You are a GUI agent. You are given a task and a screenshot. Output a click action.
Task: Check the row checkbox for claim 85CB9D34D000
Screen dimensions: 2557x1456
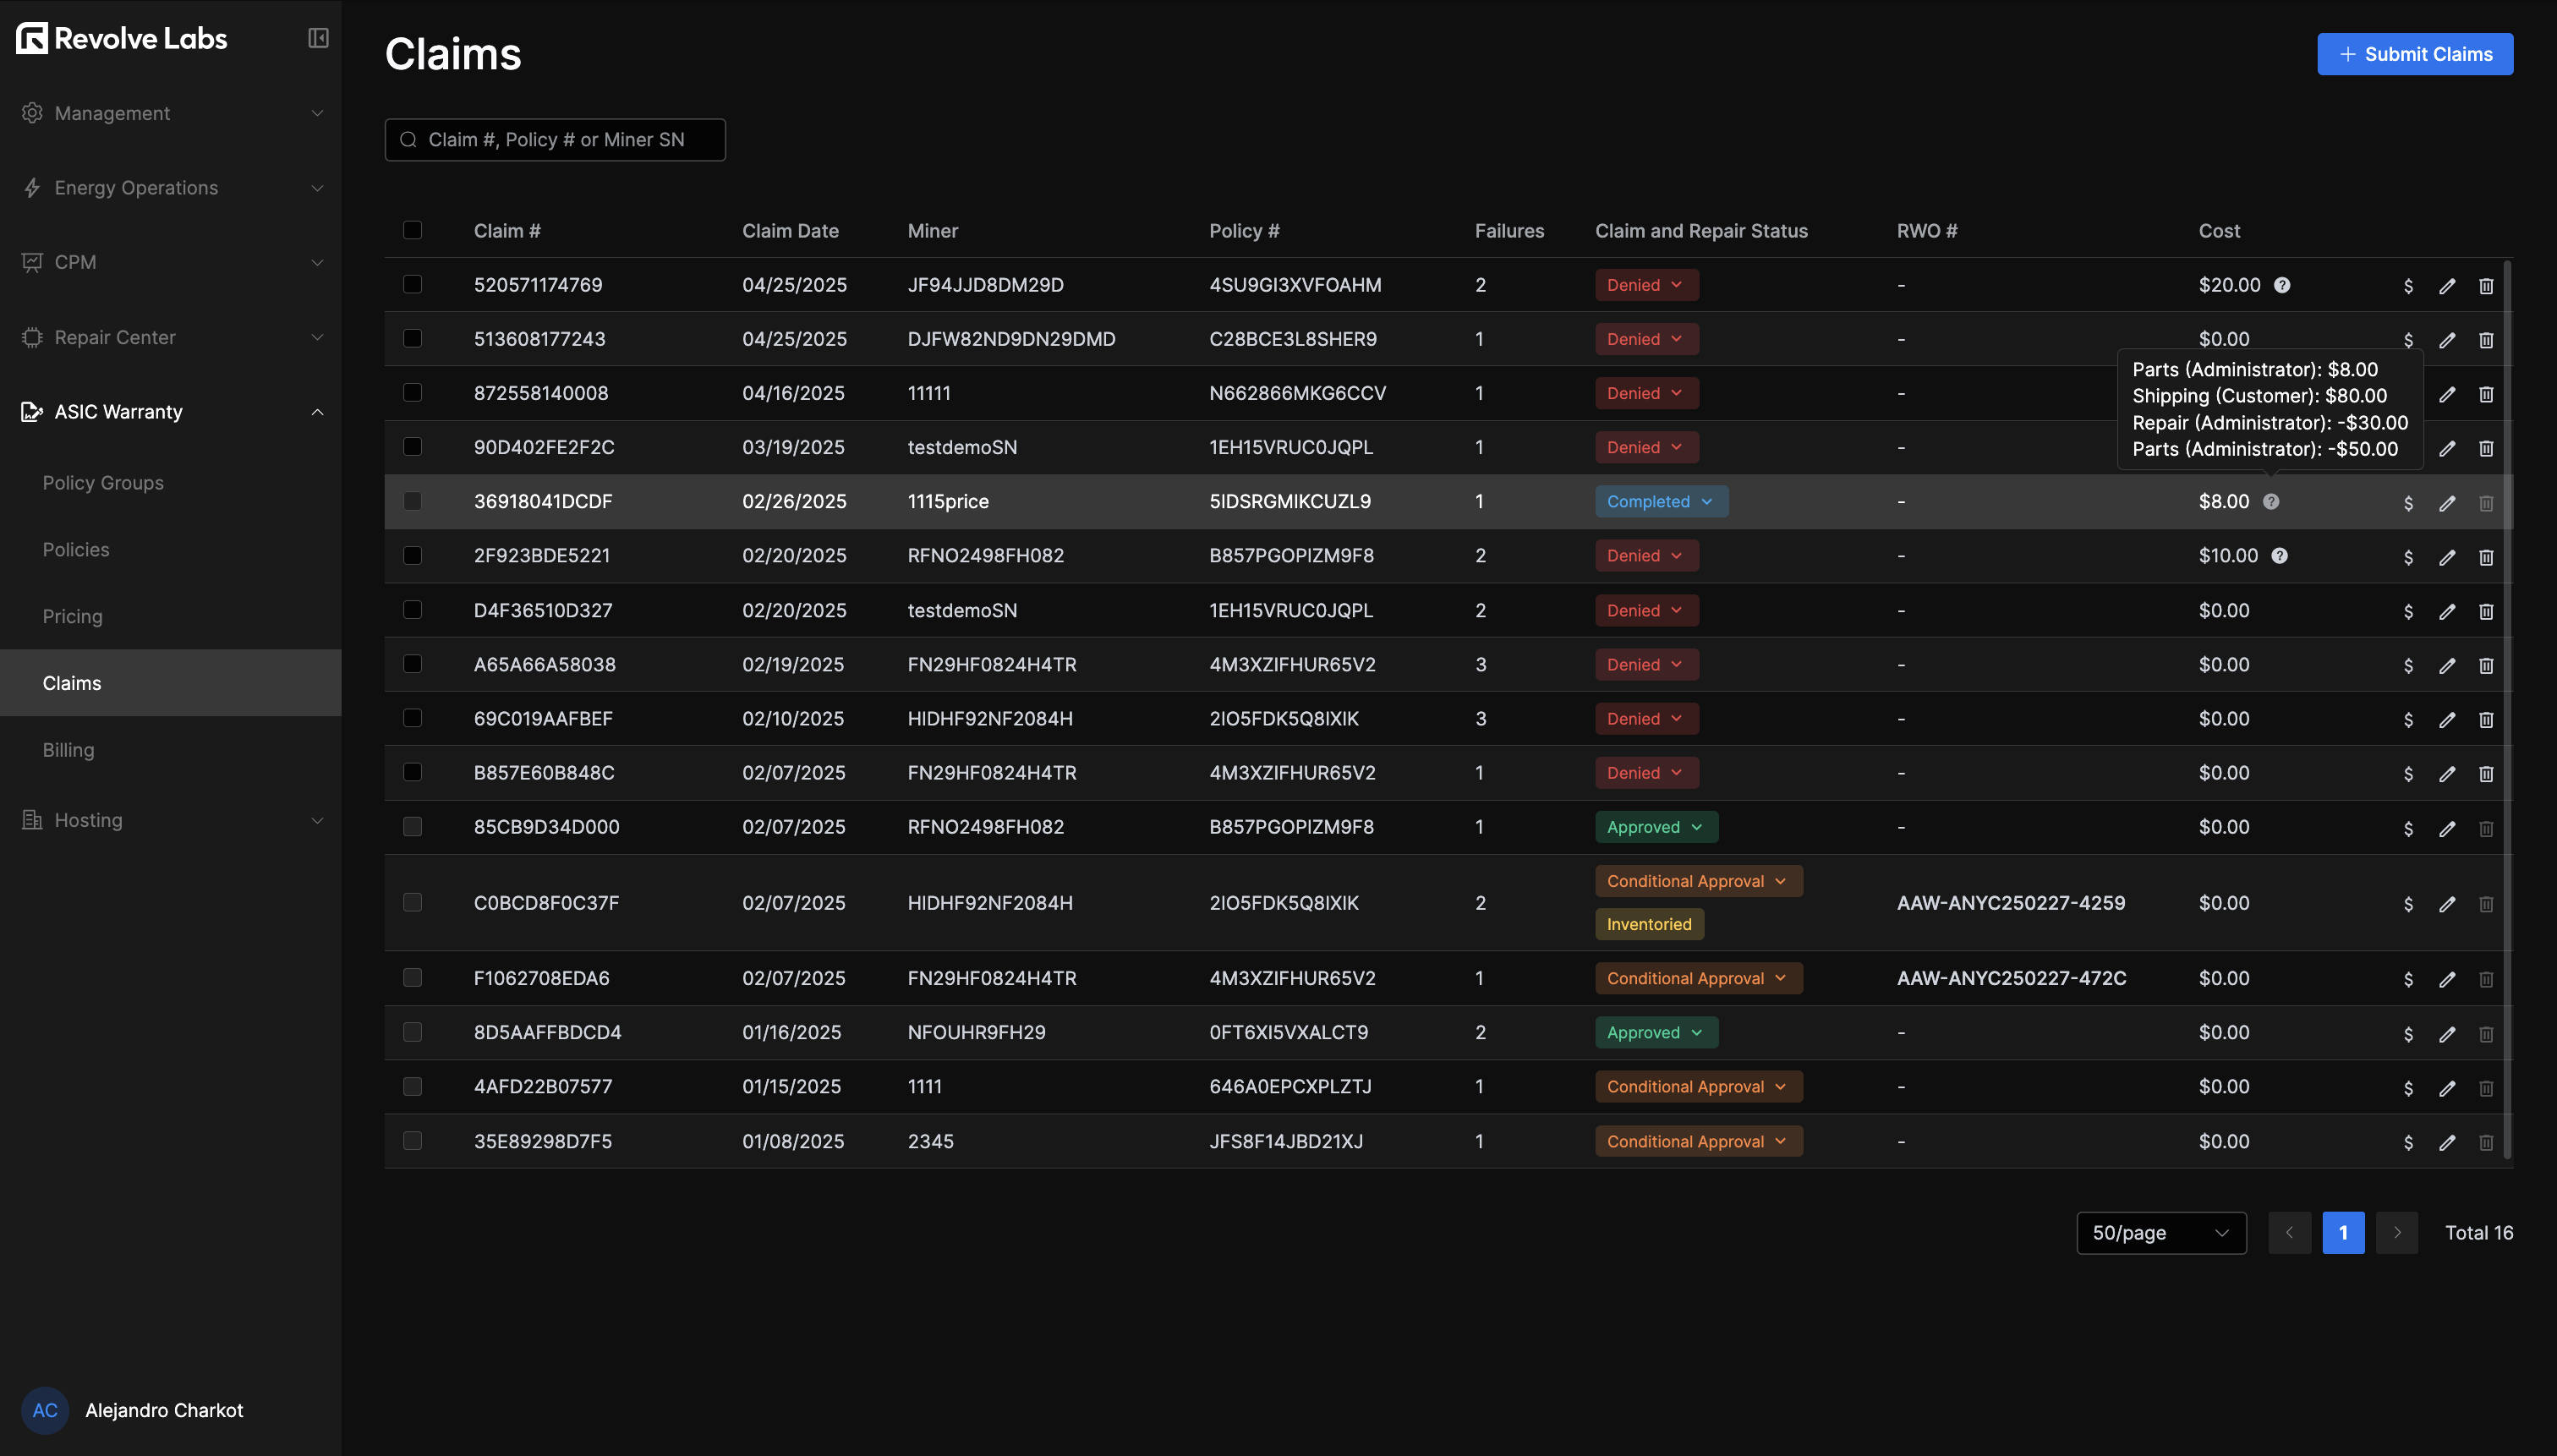click(x=413, y=827)
